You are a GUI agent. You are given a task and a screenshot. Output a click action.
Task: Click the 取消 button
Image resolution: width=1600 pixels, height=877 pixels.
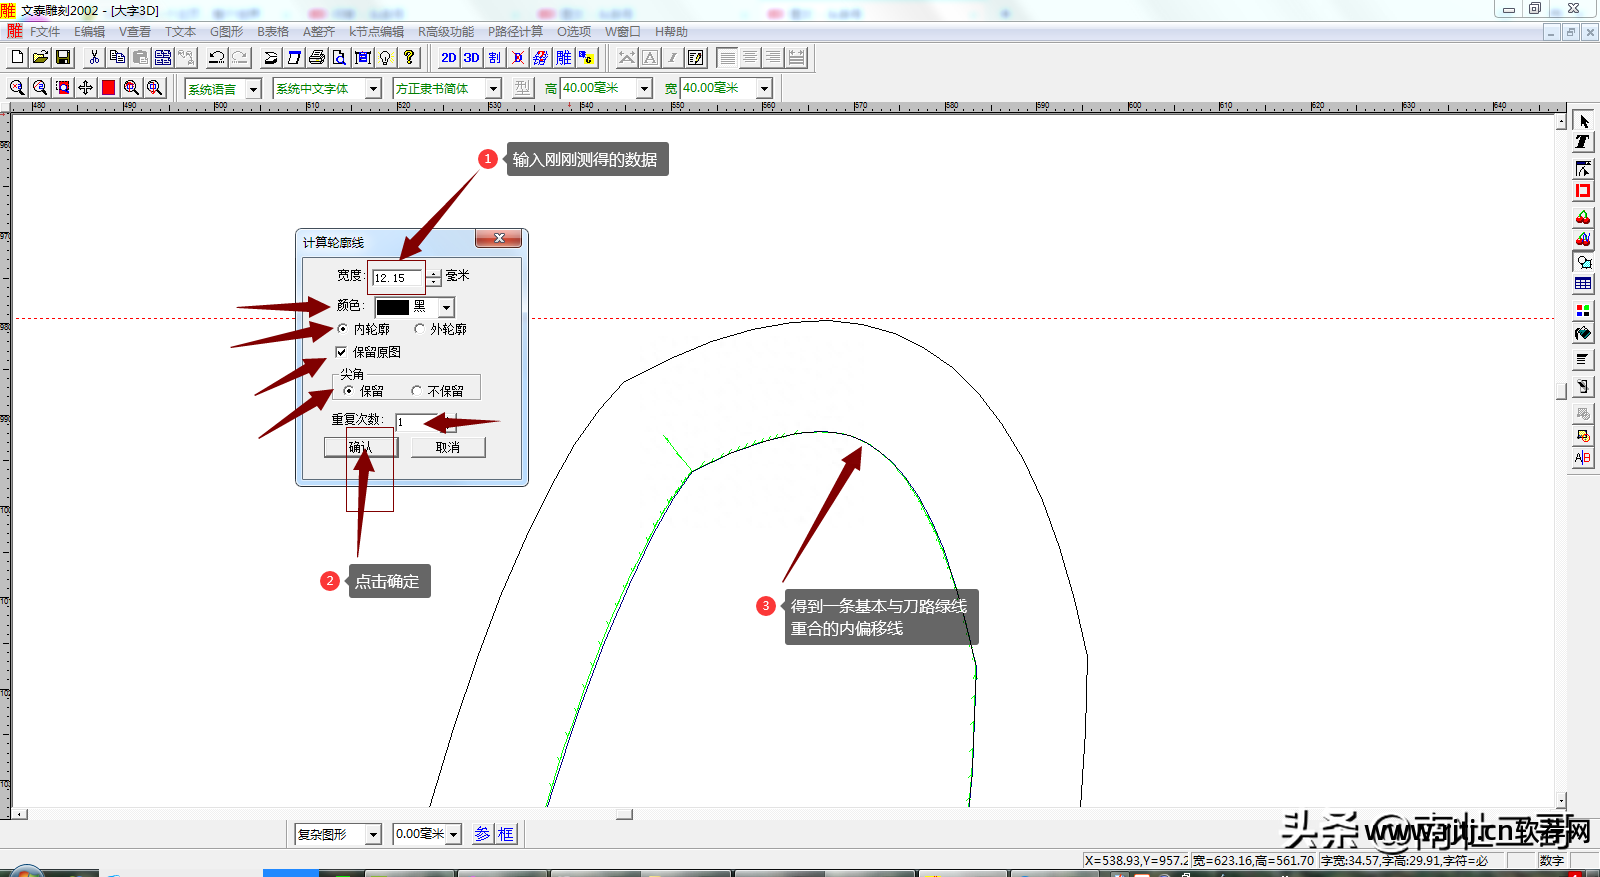pos(448,447)
